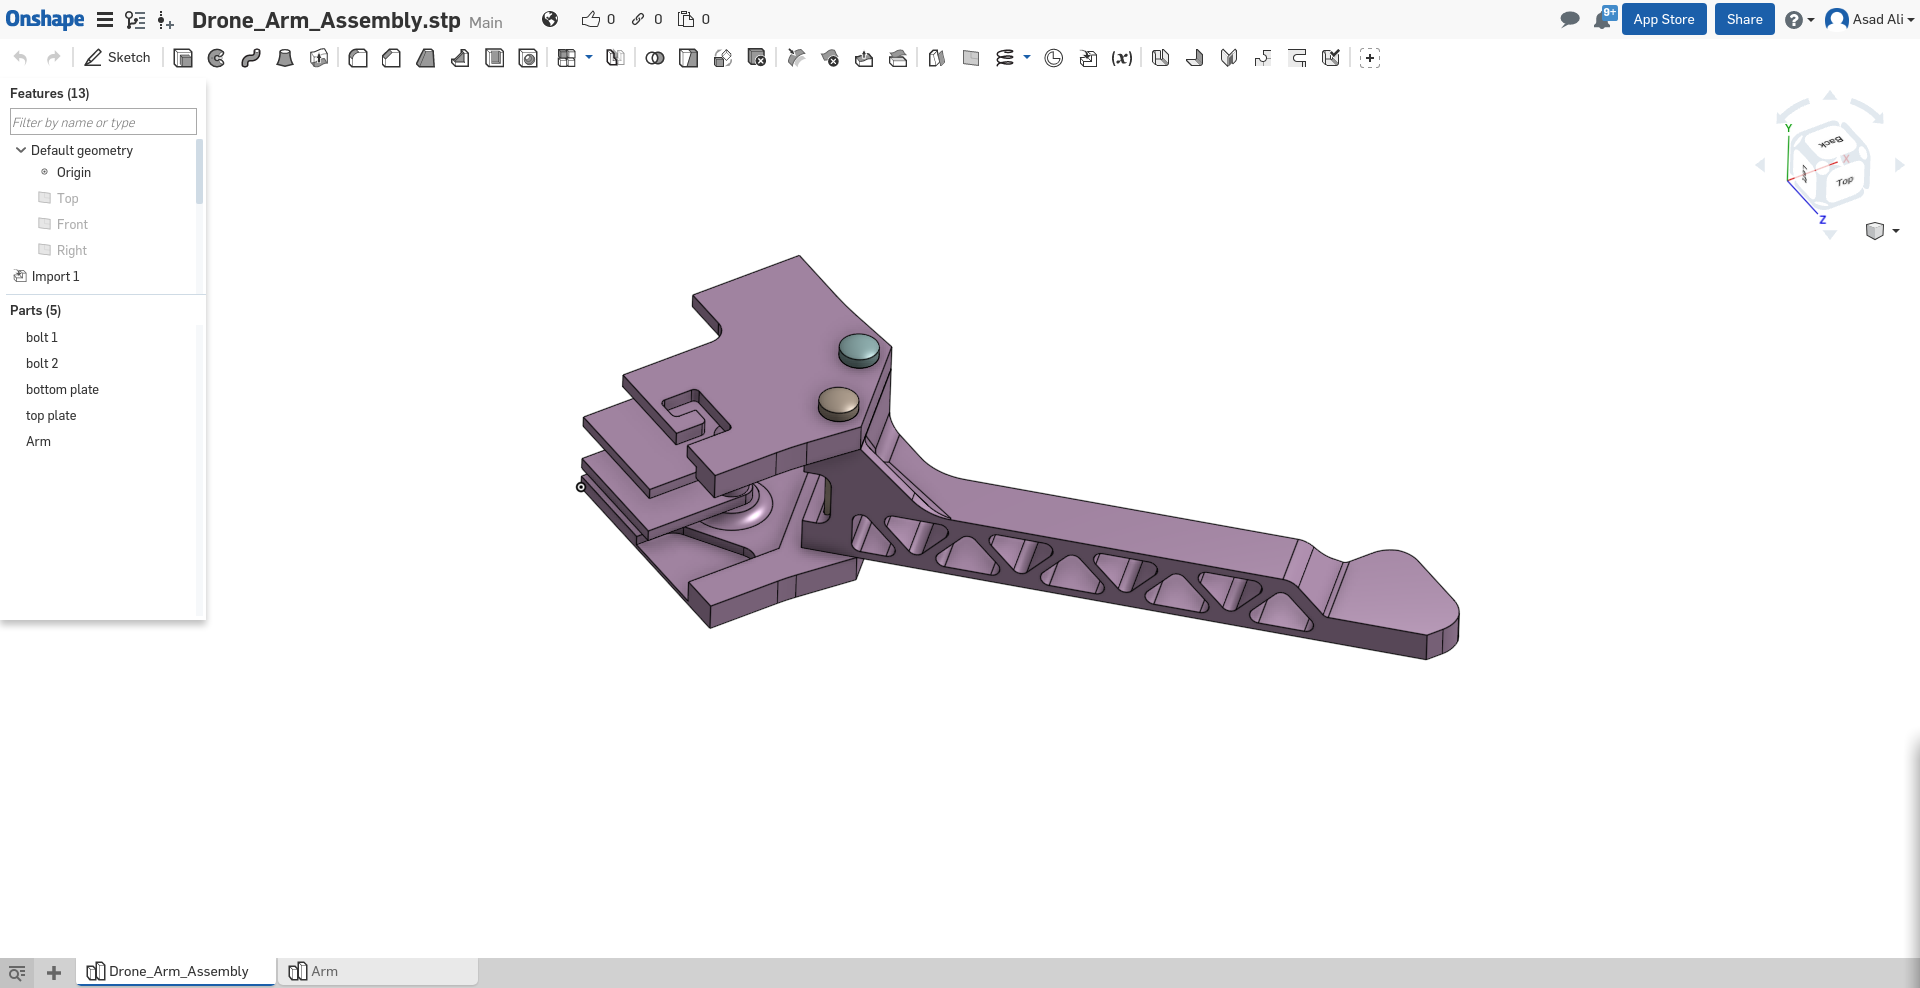
Task: Select the Helix tool
Action: (x=1005, y=58)
